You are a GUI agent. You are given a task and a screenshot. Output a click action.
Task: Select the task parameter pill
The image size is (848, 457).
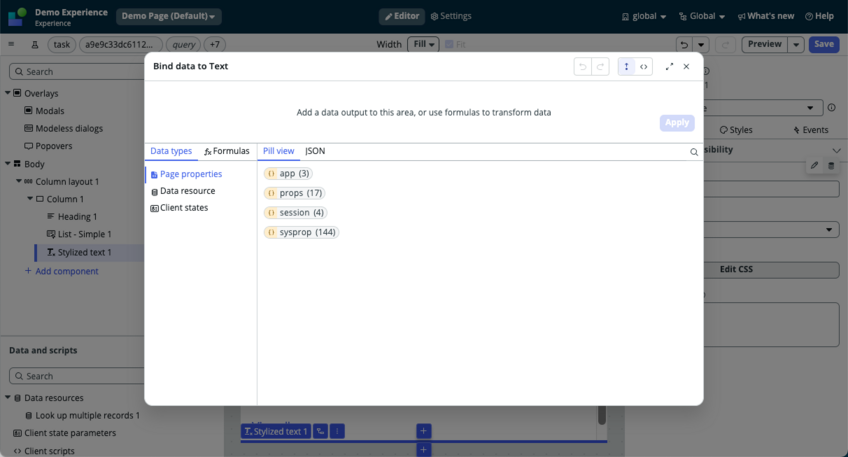(x=62, y=44)
